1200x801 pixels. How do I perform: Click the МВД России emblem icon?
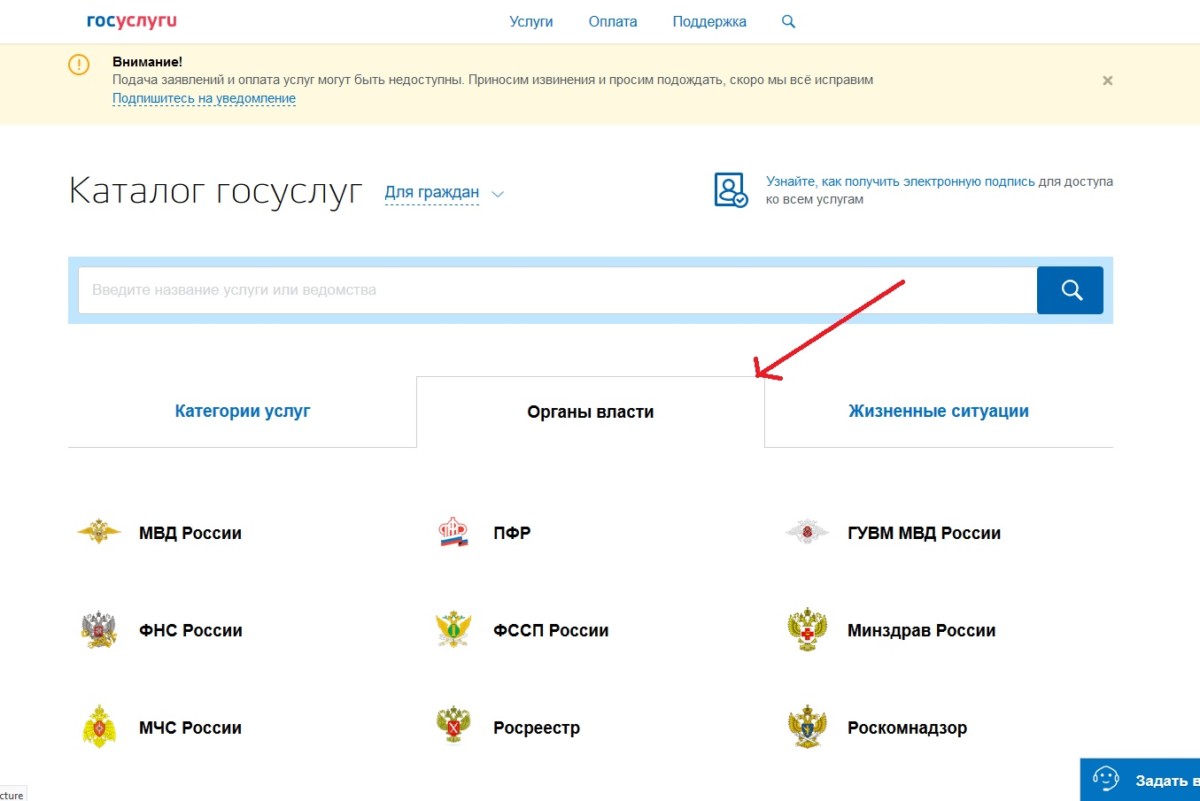[x=99, y=533]
